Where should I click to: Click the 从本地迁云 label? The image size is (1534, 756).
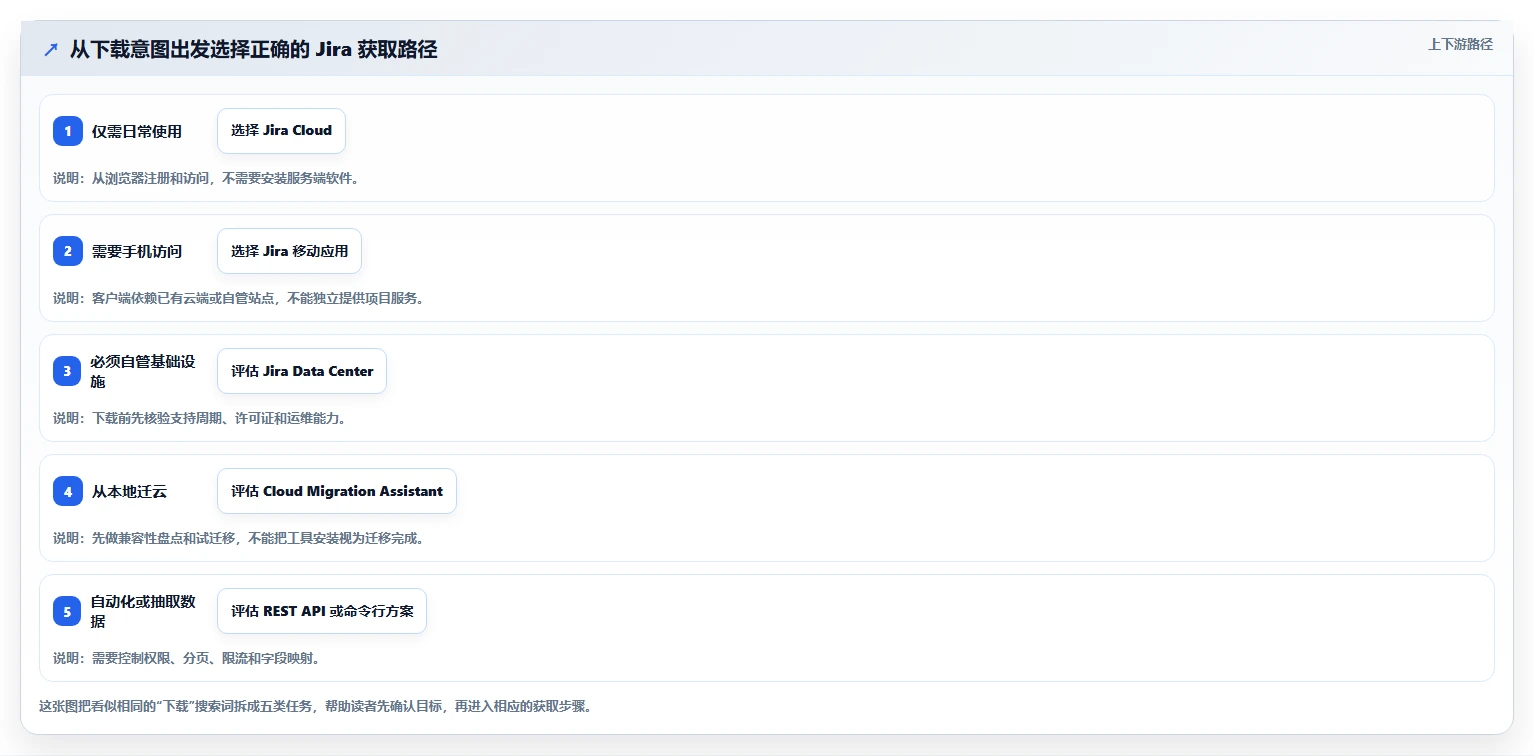129,491
